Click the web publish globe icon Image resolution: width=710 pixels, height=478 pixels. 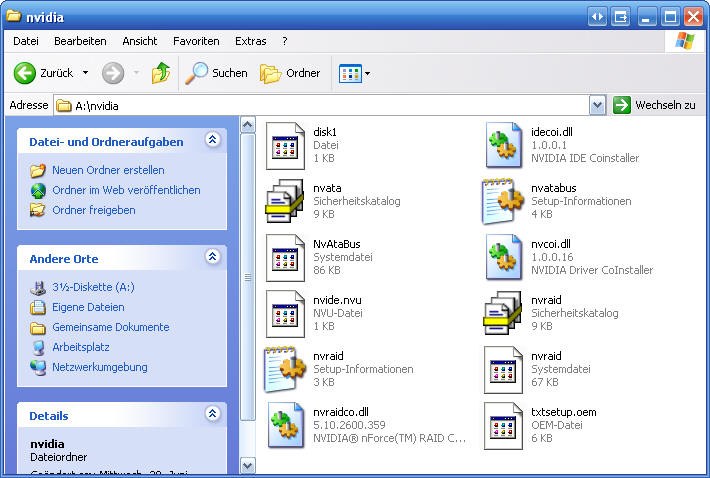pos(38,191)
